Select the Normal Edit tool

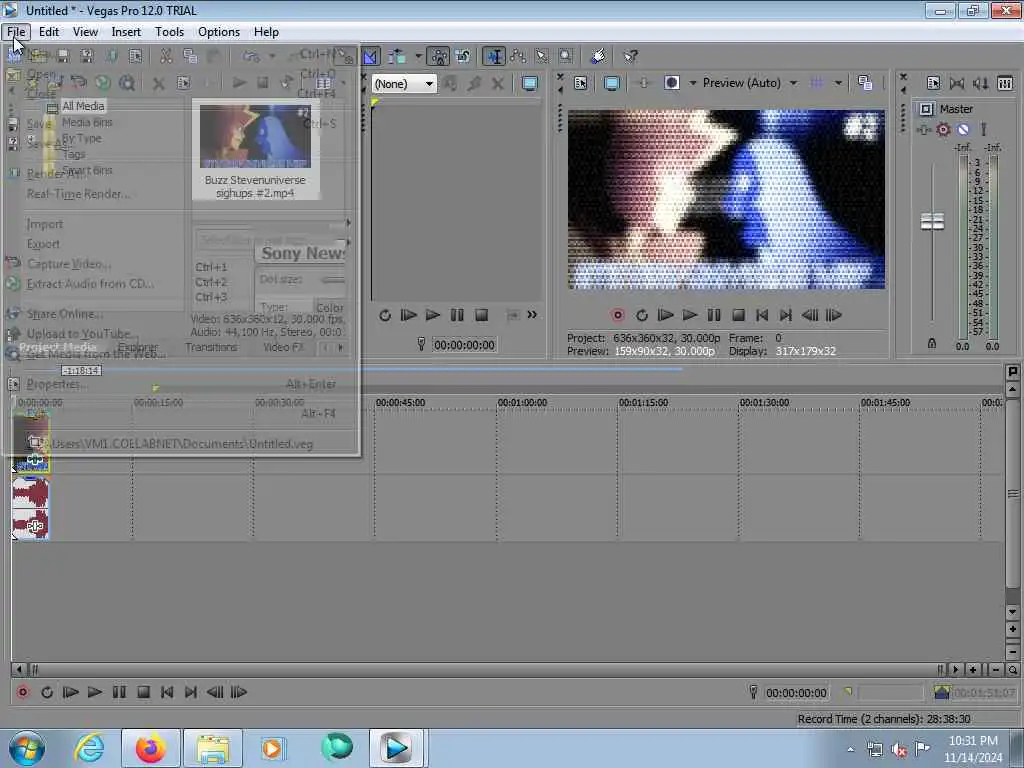click(x=494, y=56)
